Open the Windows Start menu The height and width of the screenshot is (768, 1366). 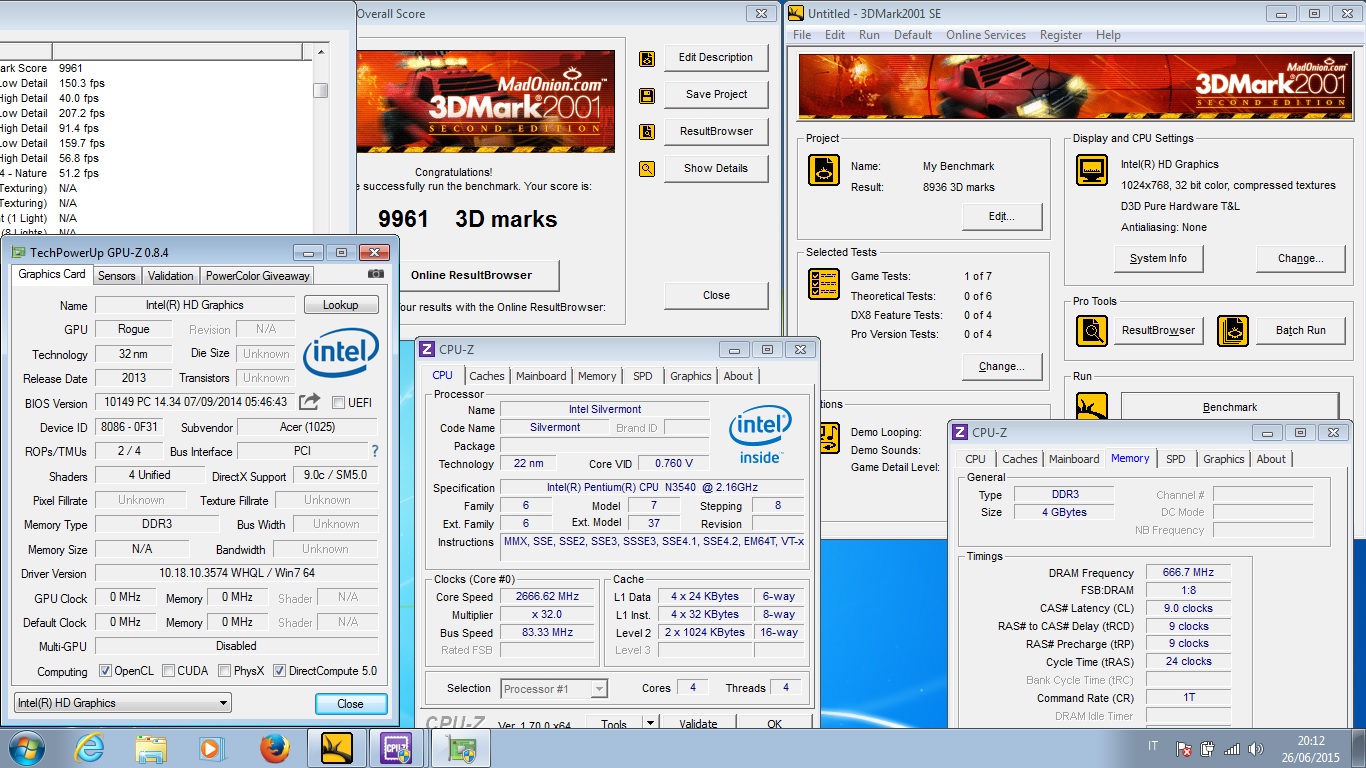[x=26, y=747]
